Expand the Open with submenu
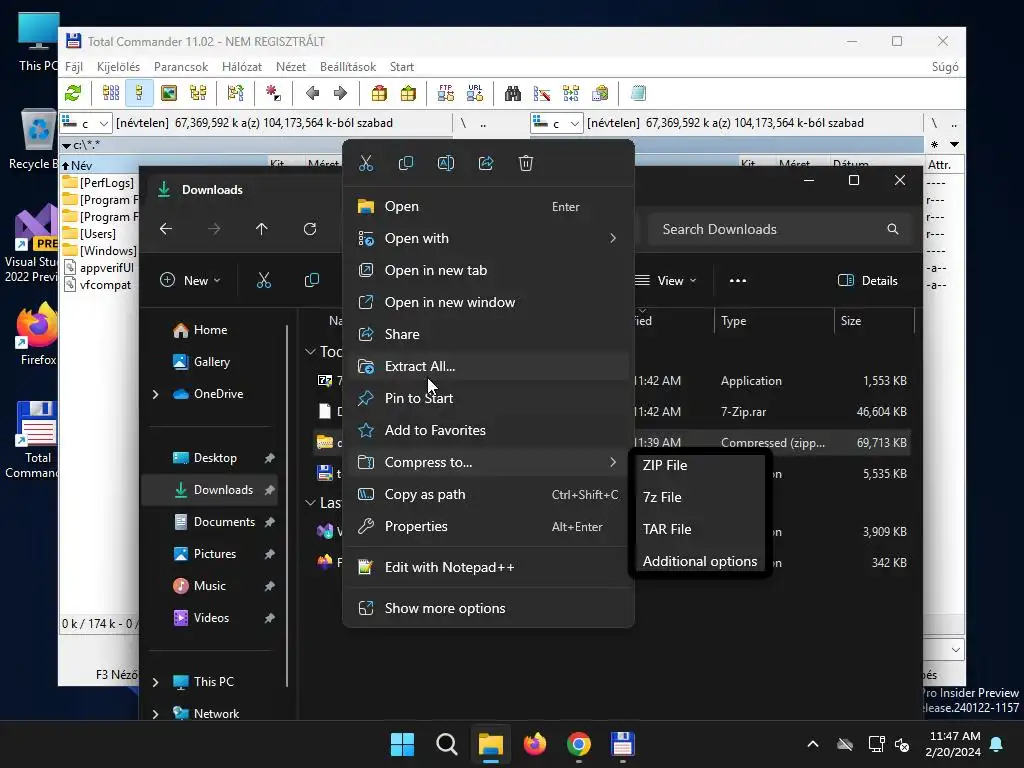The image size is (1024, 768). point(488,238)
